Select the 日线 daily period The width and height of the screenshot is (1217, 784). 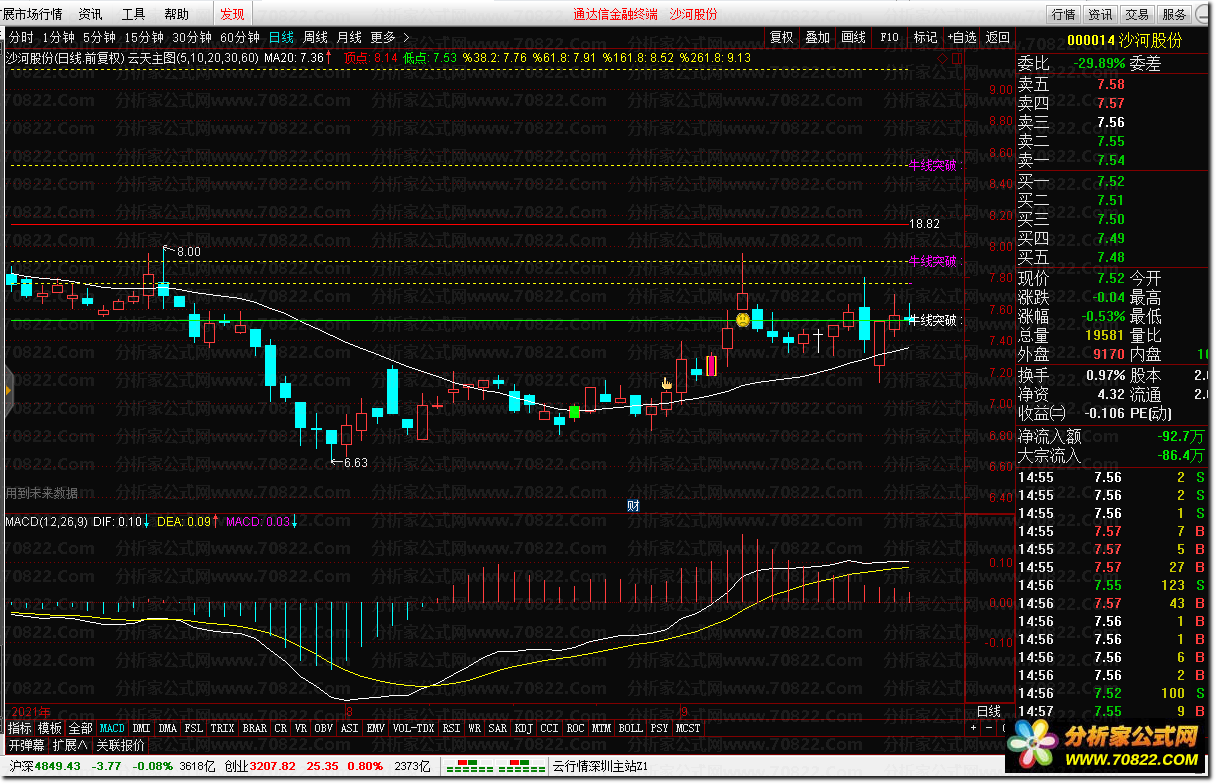281,37
